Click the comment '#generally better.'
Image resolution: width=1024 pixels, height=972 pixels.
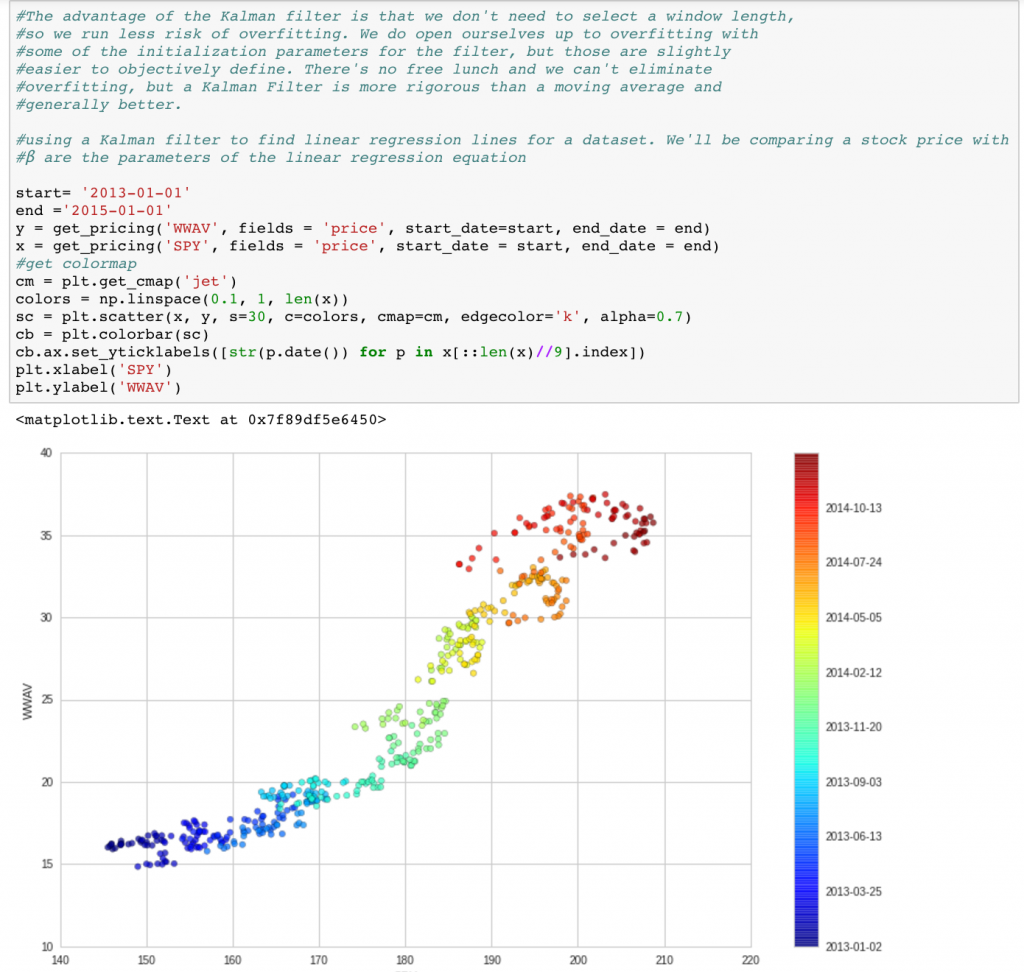[99, 105]
